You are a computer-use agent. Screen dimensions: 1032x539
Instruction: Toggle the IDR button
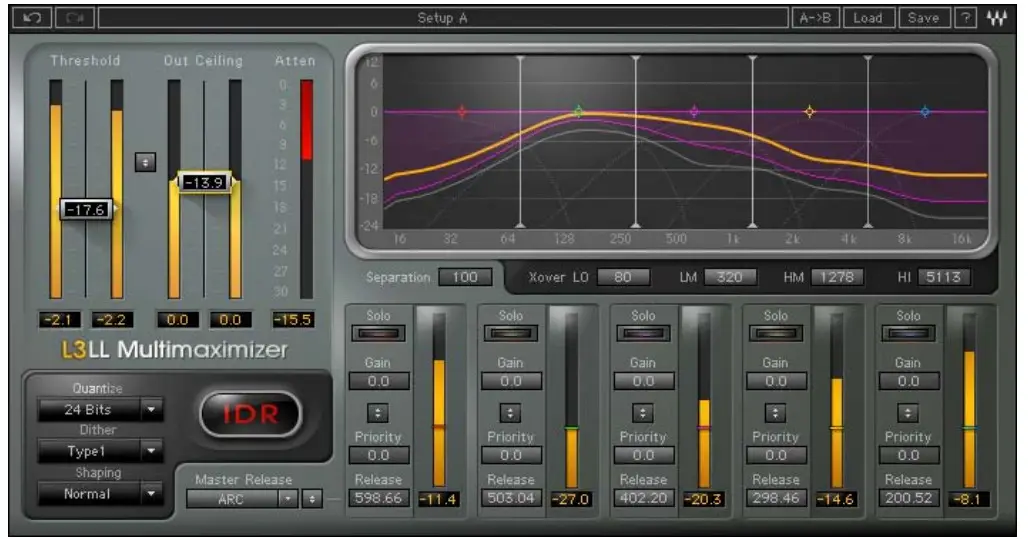coord(251,414)
